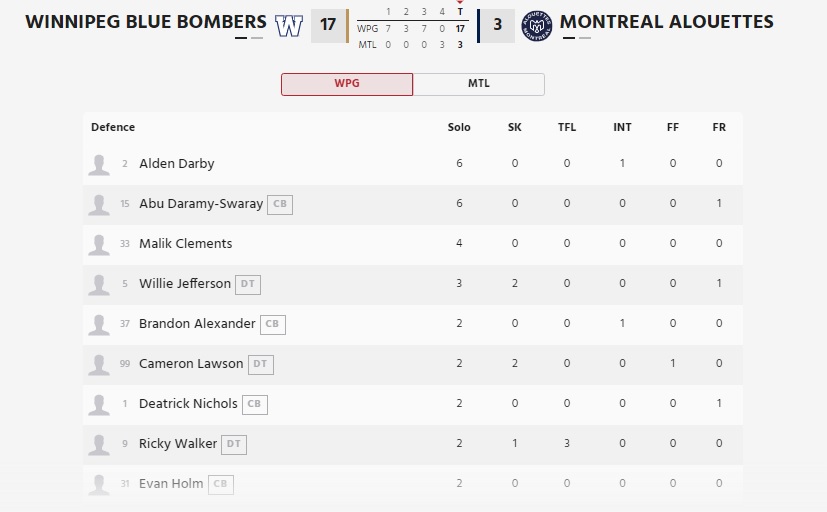Select the WPG team tab
The image size is (827, 512).
[346, 84]
